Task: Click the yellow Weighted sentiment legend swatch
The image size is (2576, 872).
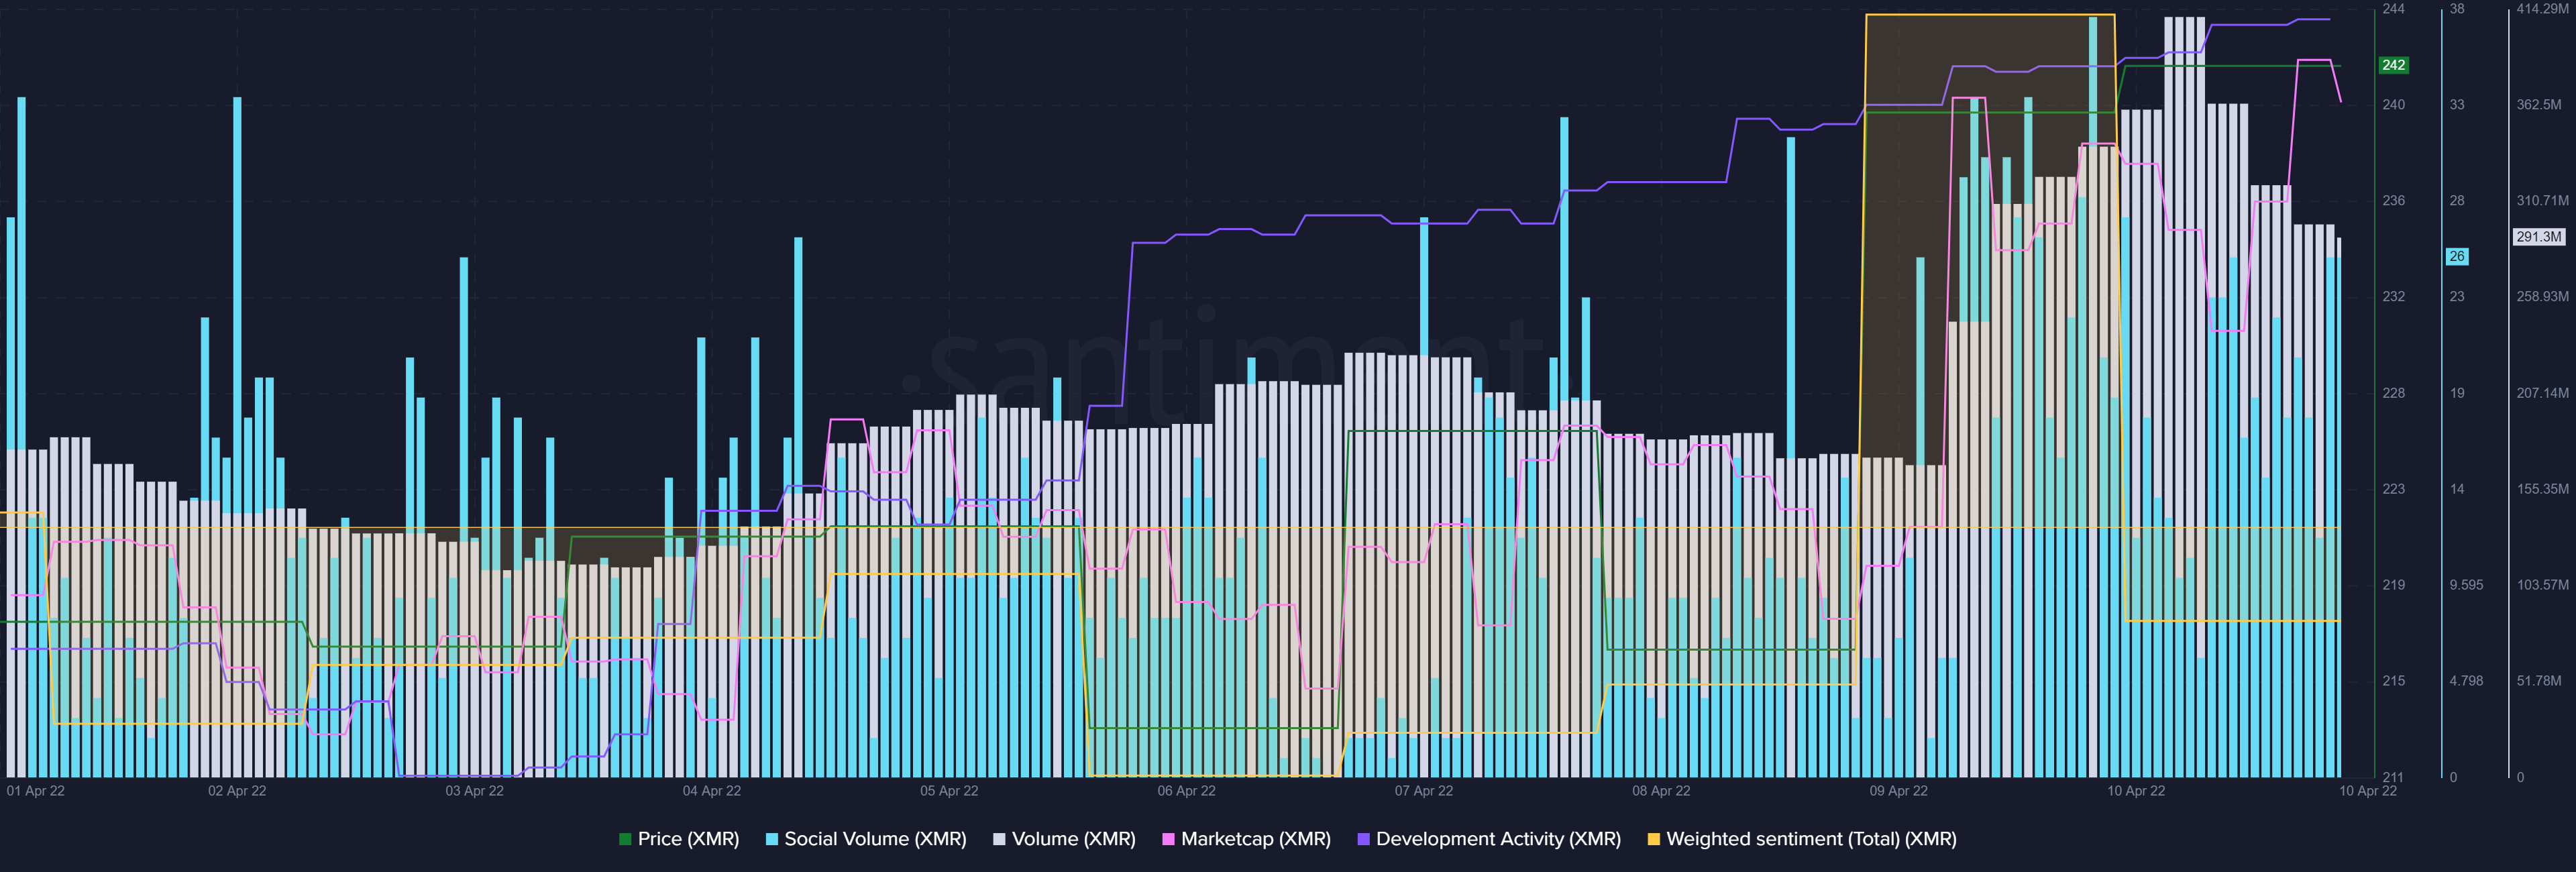Action: point(1655,839)
